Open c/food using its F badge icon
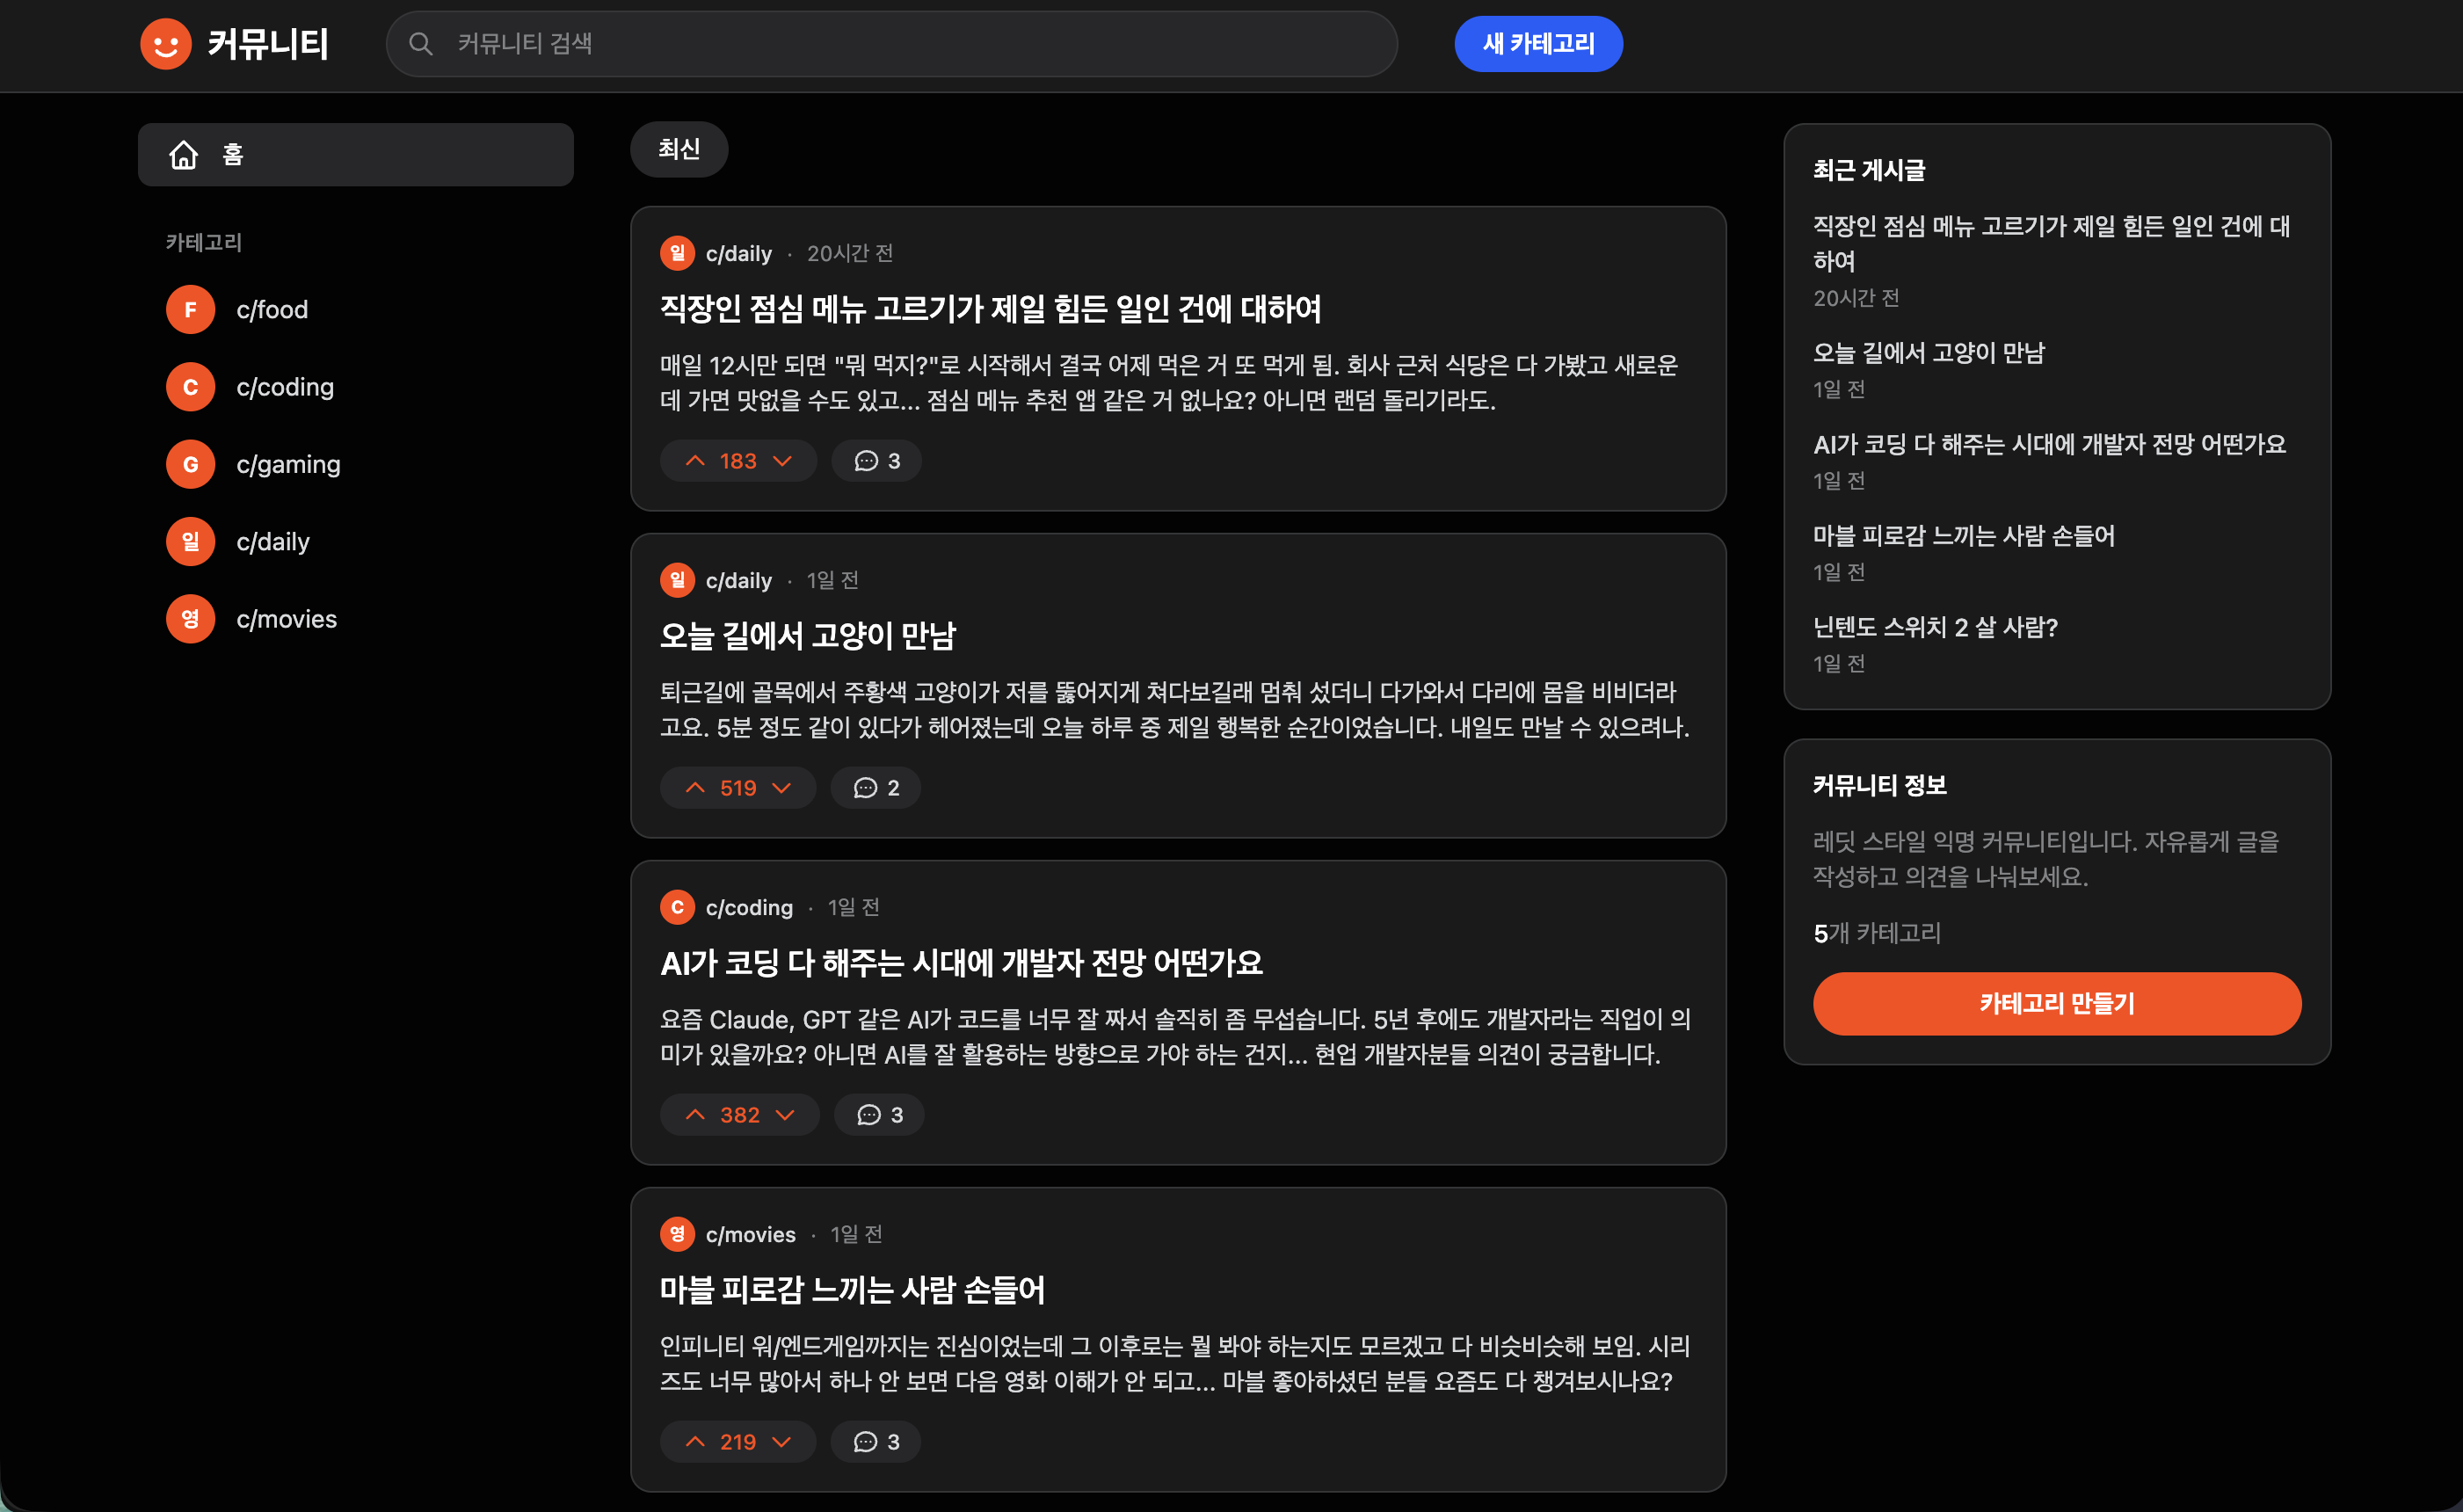The width and height of the screenshot is (2463, 1512). tap(190, 310)
